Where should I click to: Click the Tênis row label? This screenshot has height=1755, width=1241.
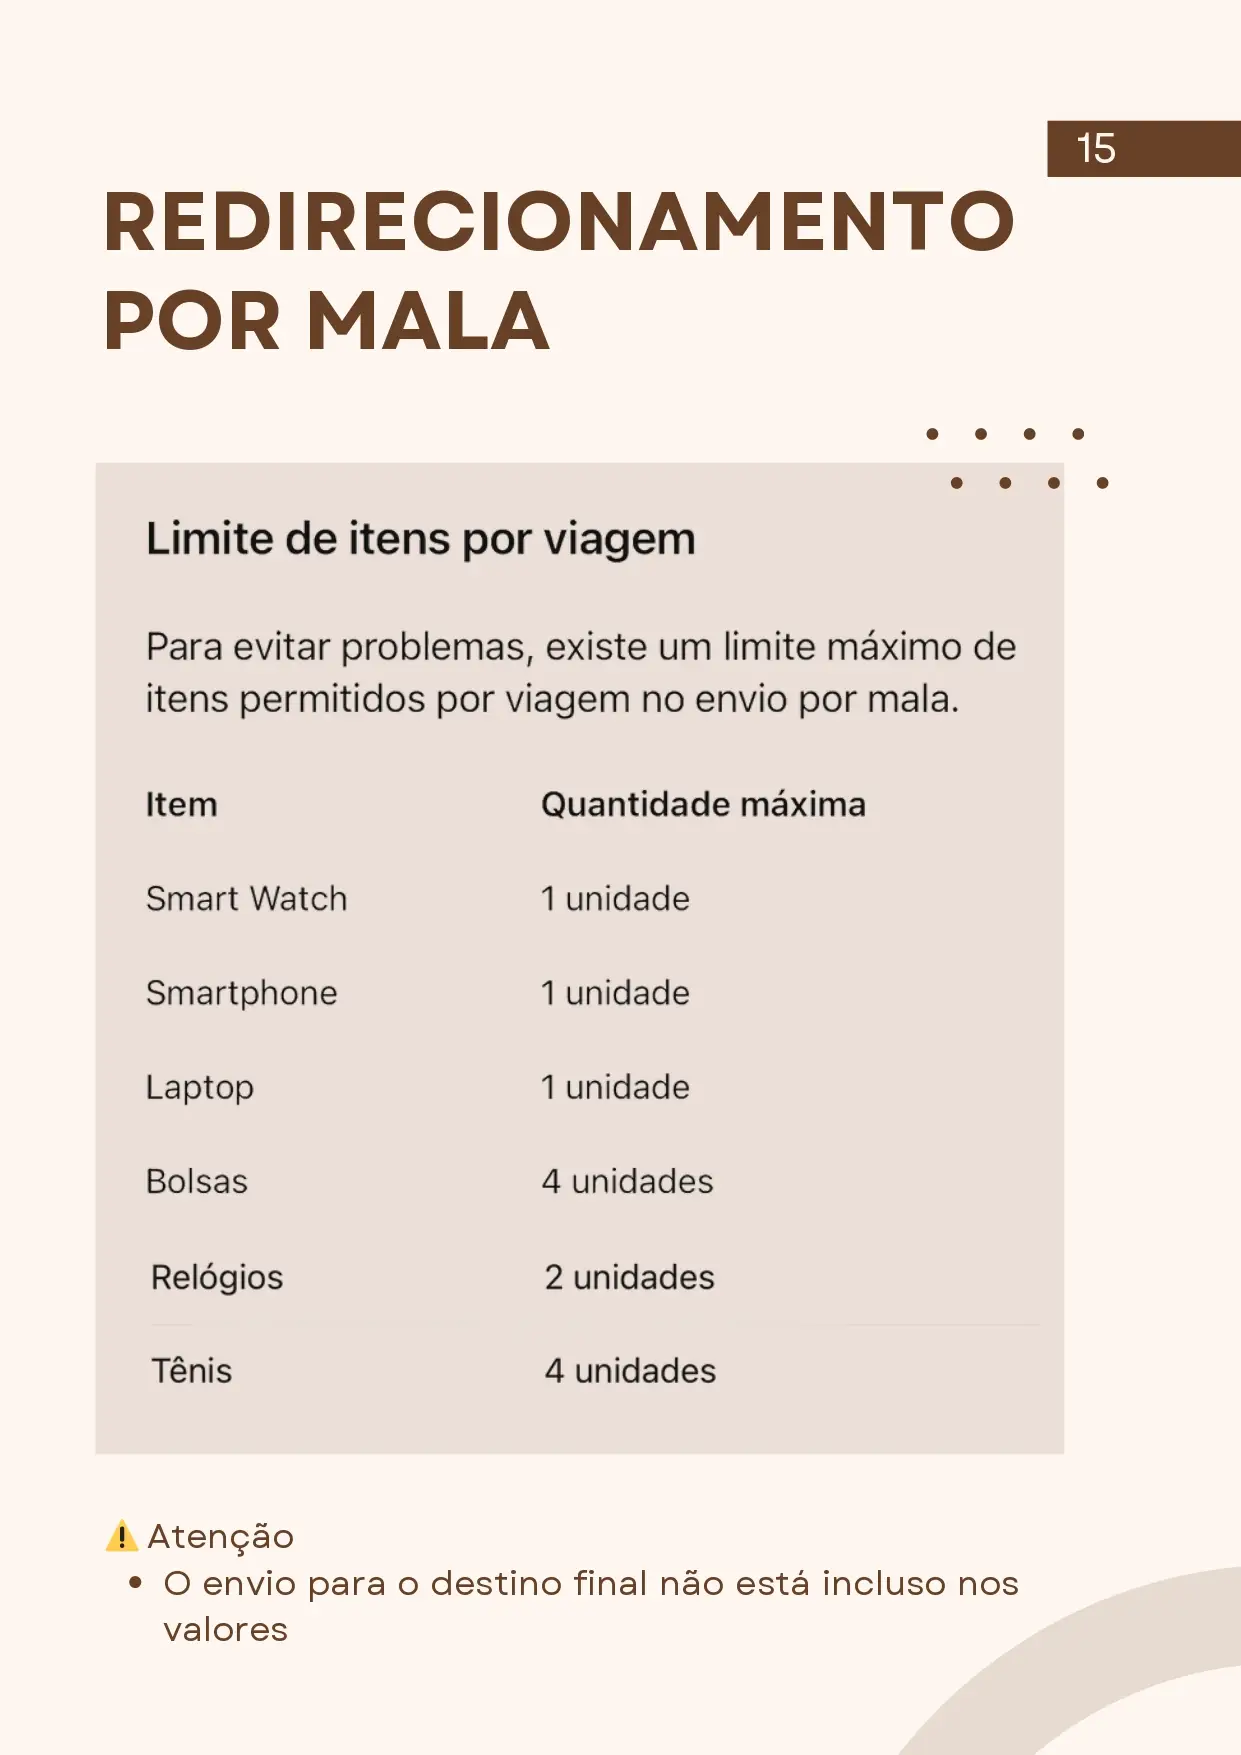191,1371
